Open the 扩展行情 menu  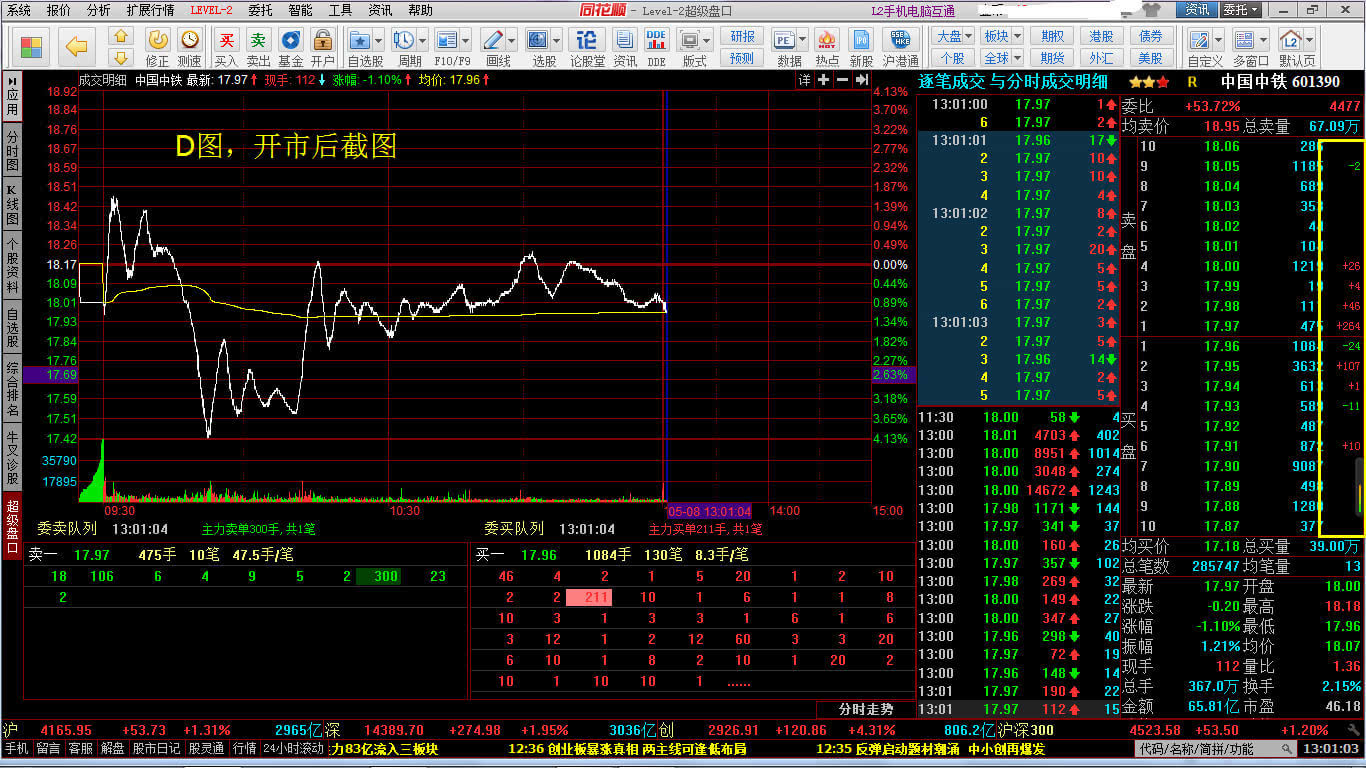pyautogui.click(x=150, y=10)
